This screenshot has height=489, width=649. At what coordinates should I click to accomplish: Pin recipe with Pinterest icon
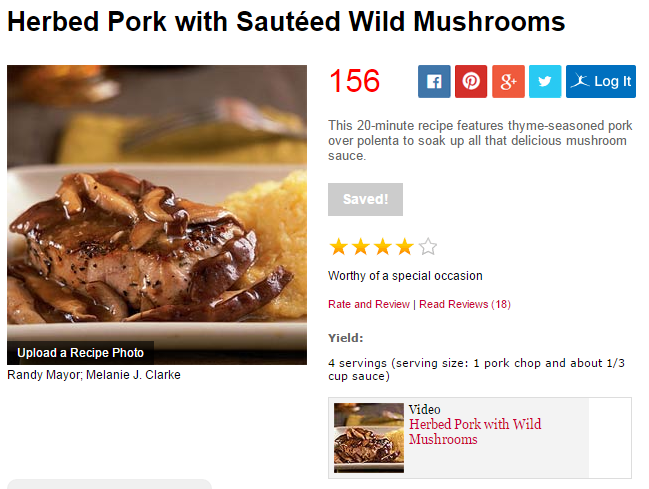coord(471,81)
